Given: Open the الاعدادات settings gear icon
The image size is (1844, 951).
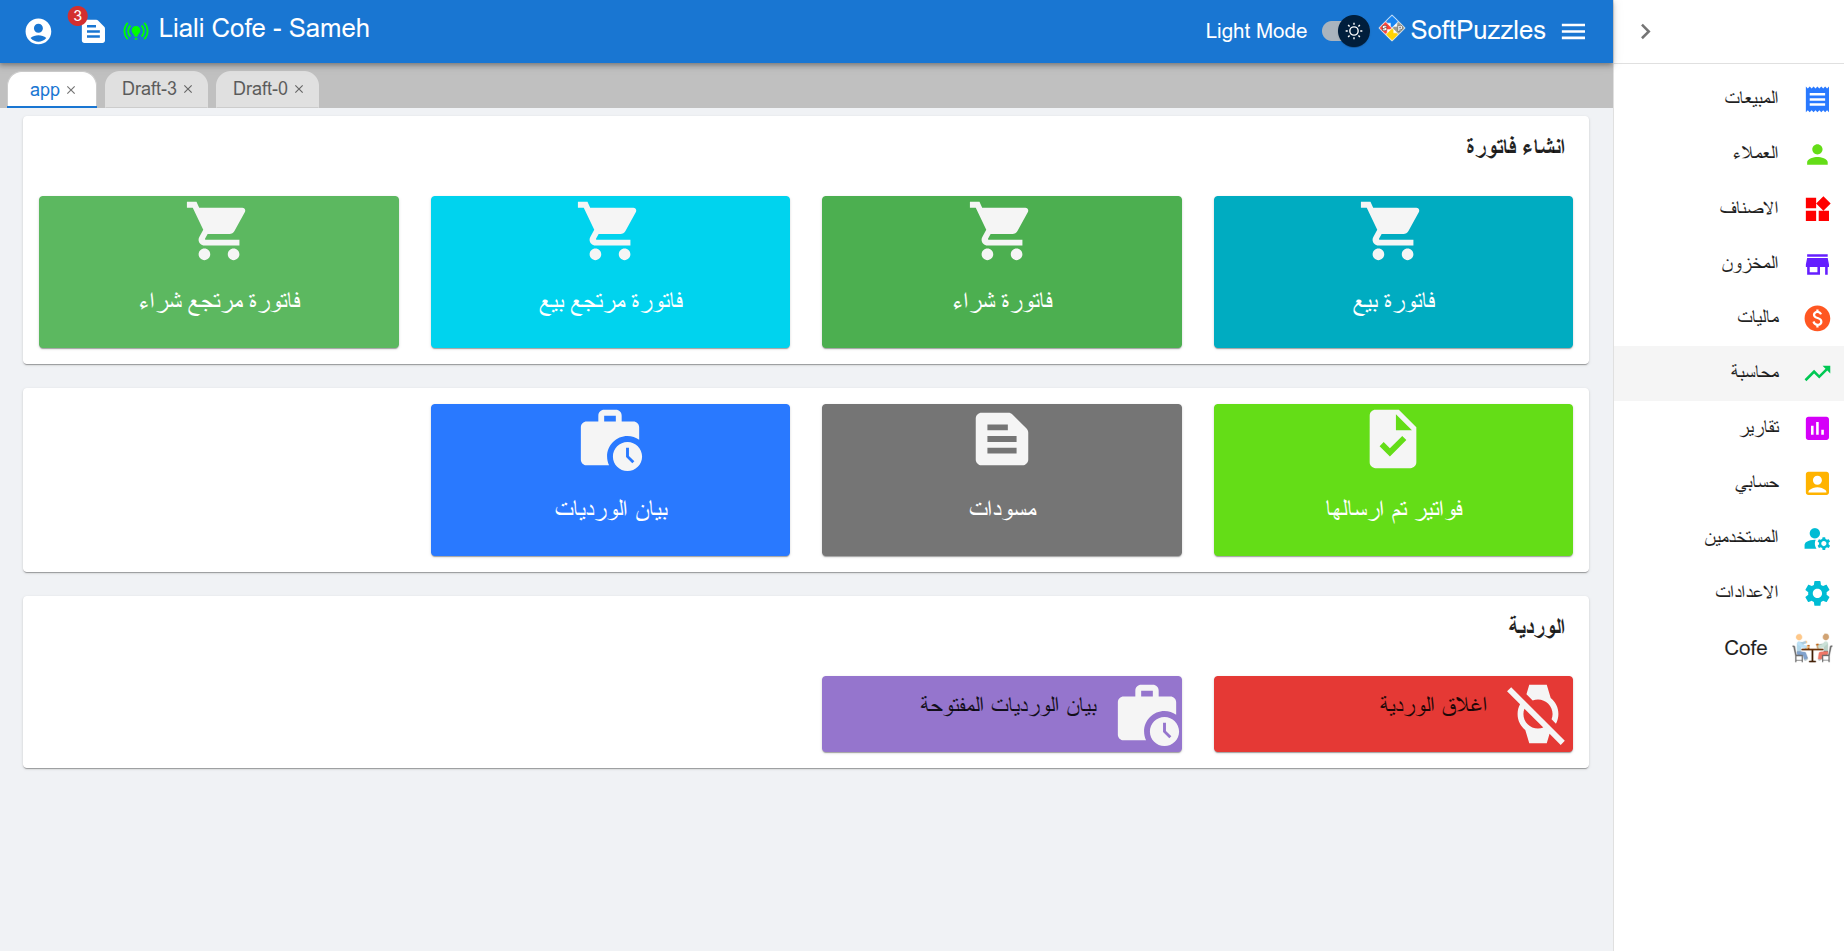Looking at the screenshot, I should pyautogui.click(x=1817, y=593).
